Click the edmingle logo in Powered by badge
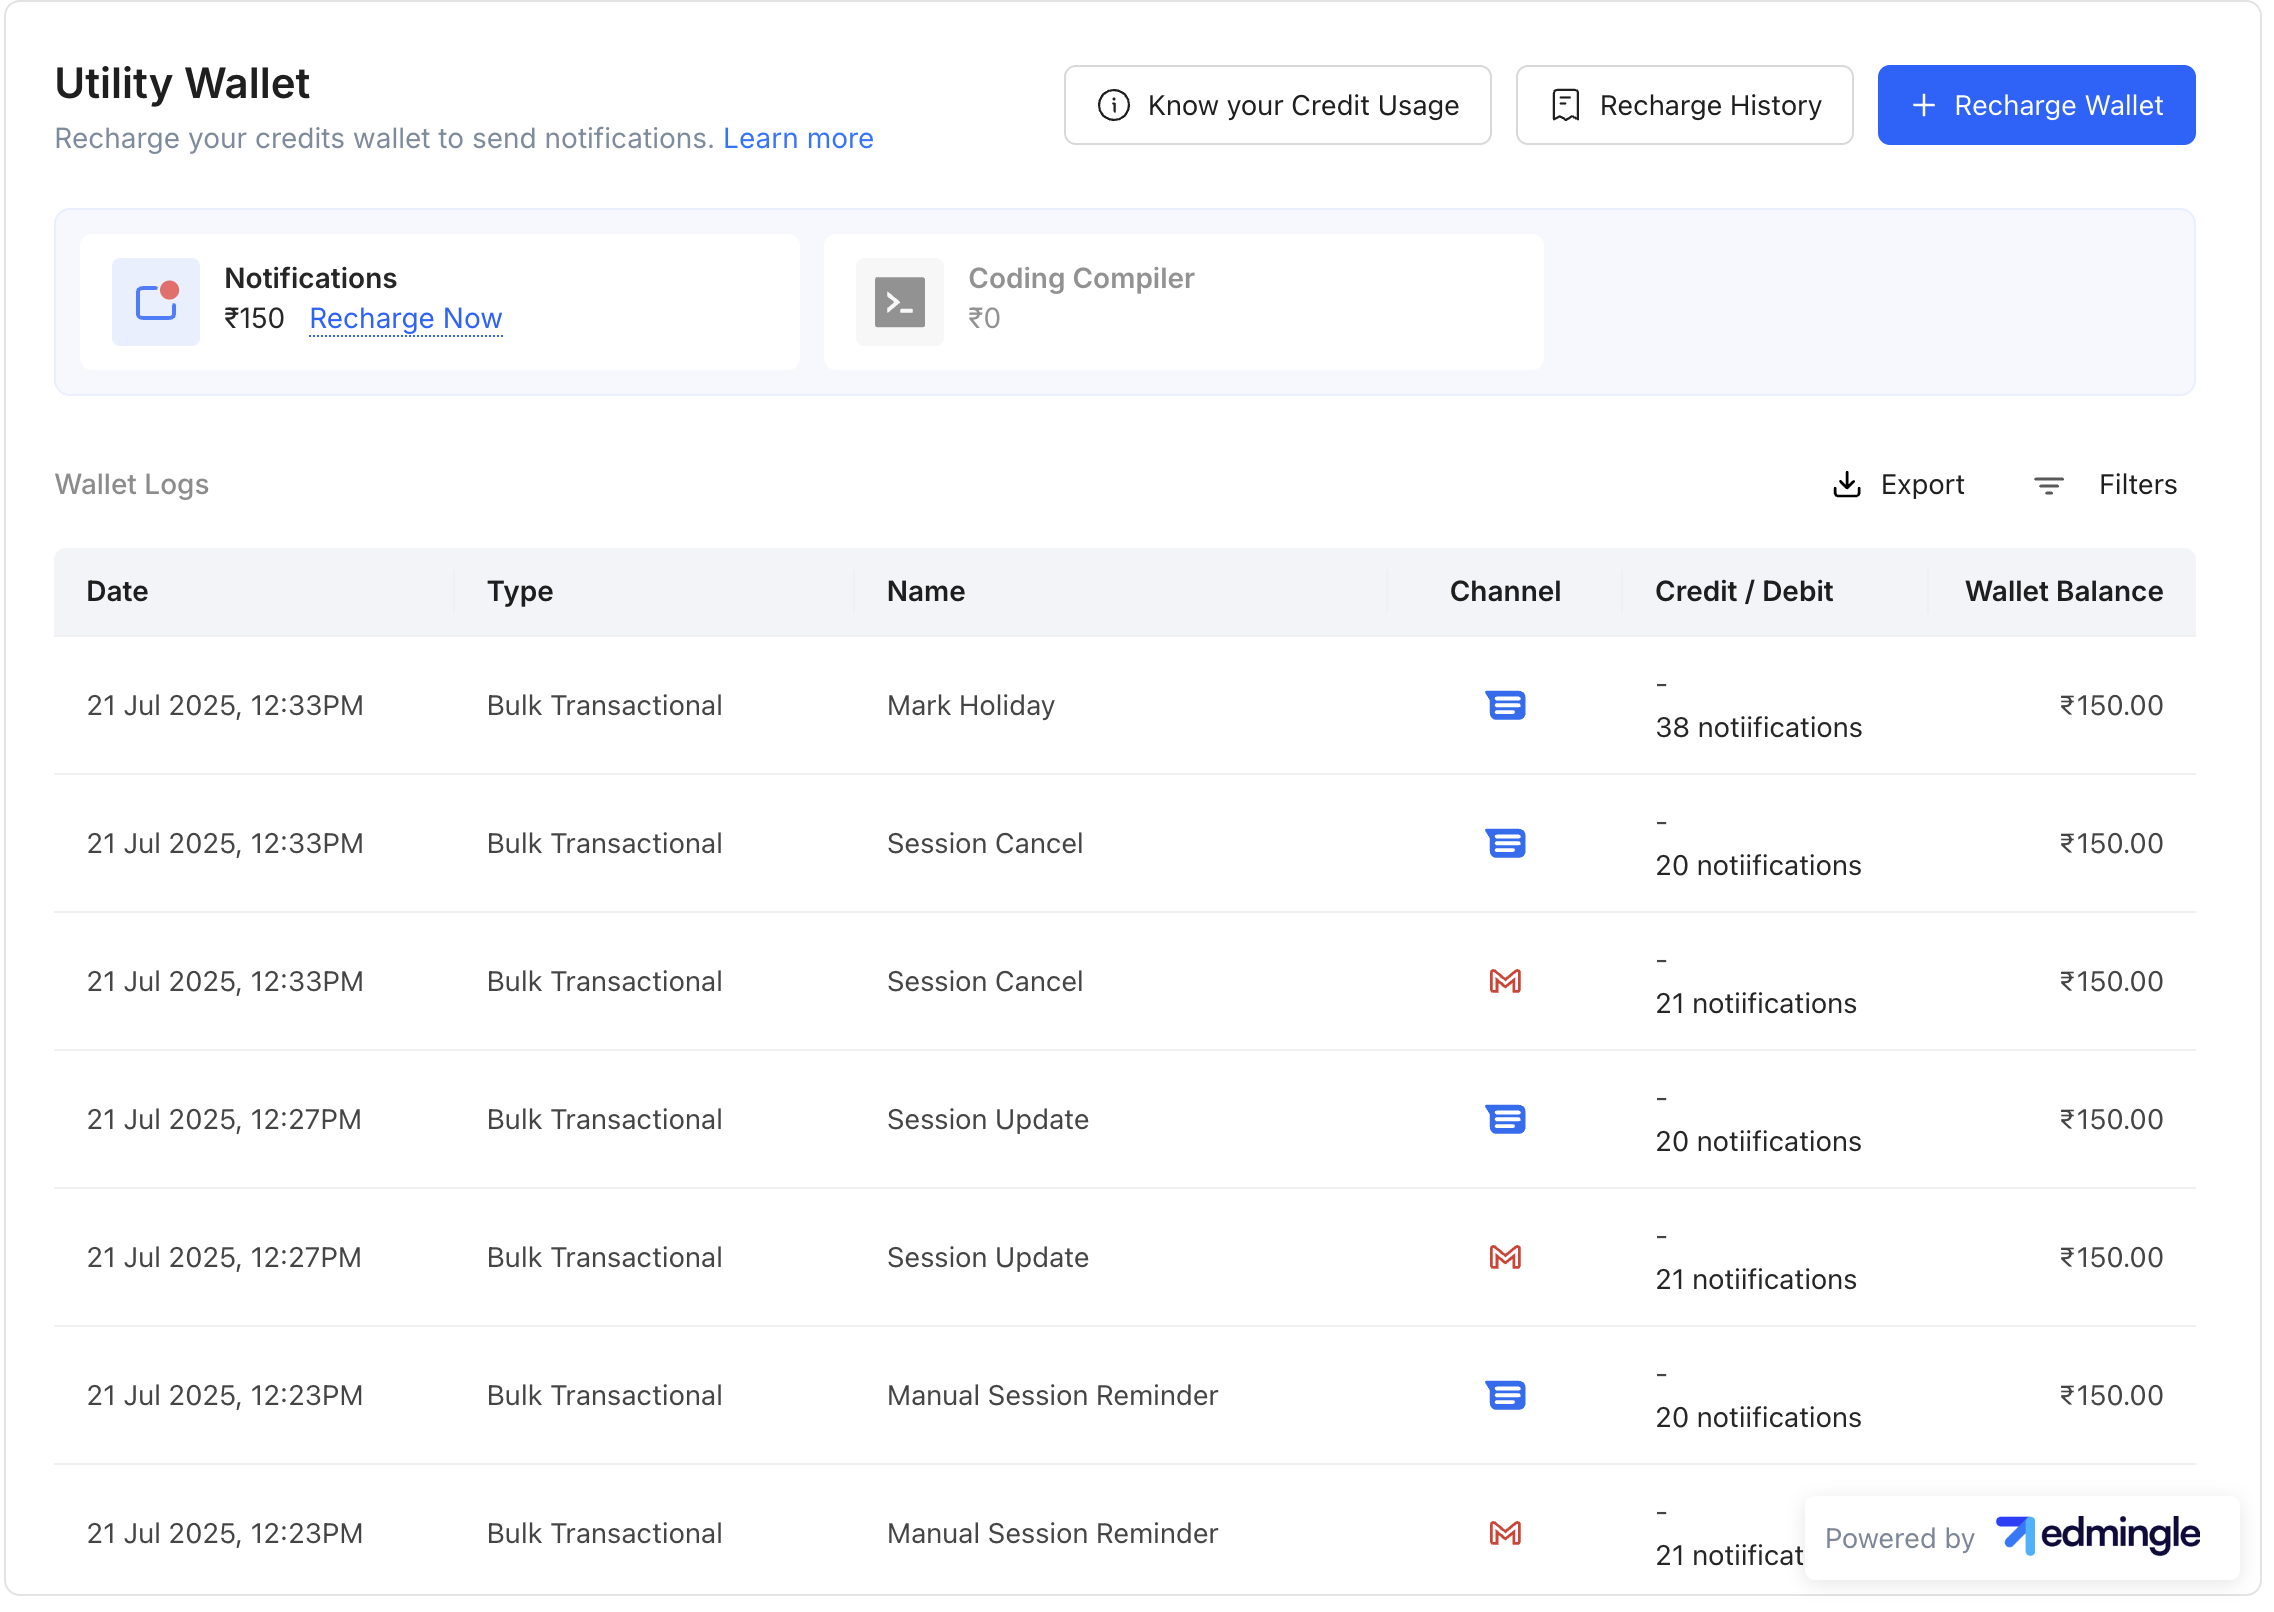This screenshot has width=2274, height=1612. pyautogui.click(x=2097, y=1535)
